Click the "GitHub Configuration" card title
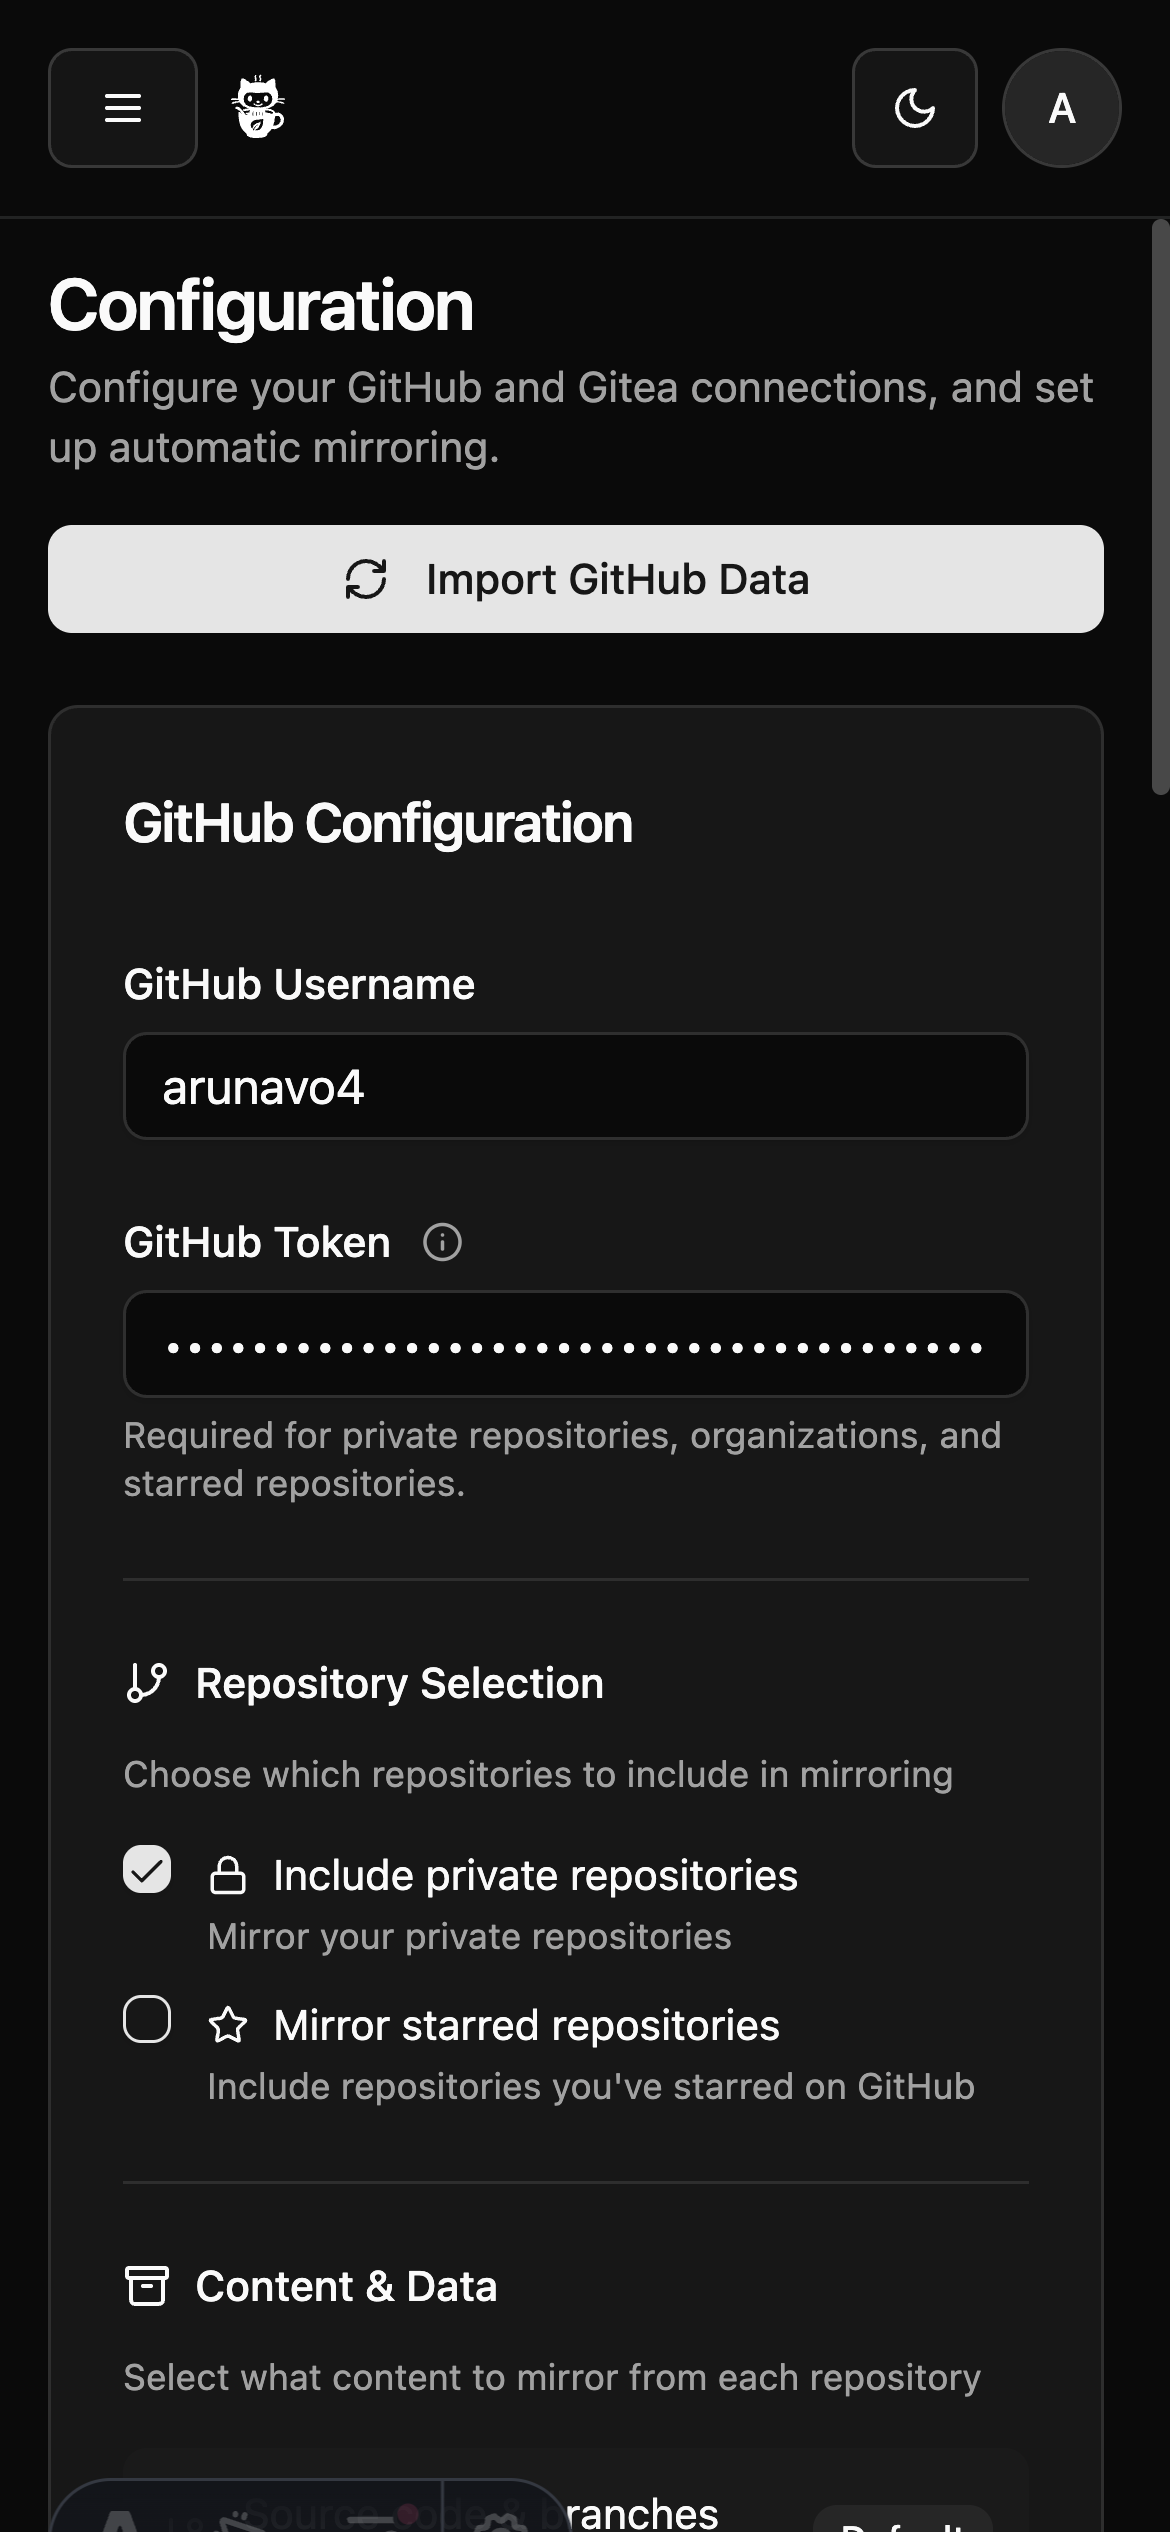1170x2532 pixels. click(378, 823)
